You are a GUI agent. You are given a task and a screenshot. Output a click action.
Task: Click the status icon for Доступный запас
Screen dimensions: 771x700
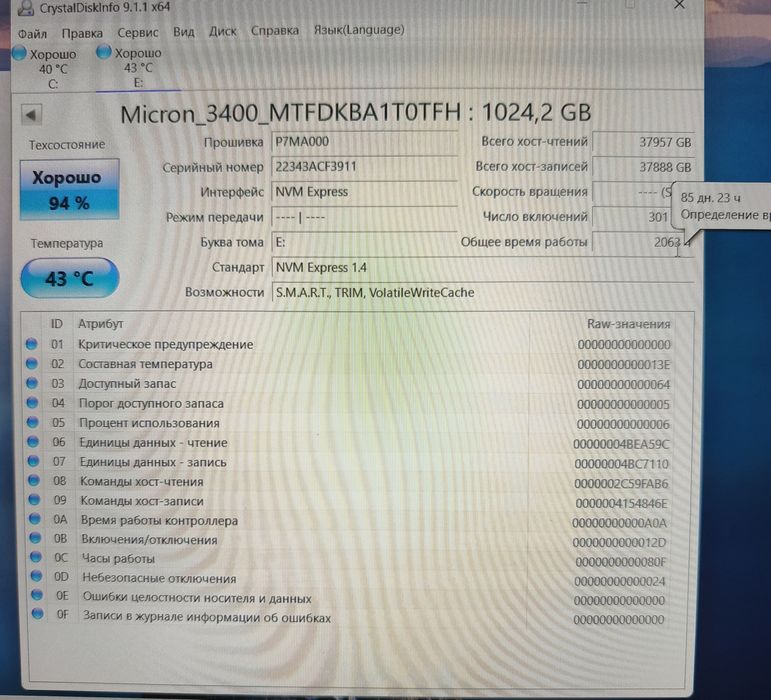tap(32, 383)
